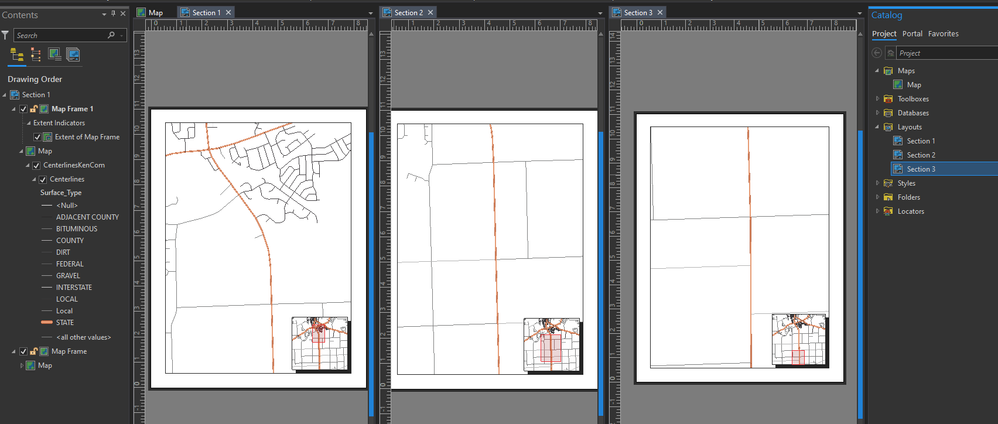Close the Section 1 tab

pyautogui.click(x=228, y=12)
